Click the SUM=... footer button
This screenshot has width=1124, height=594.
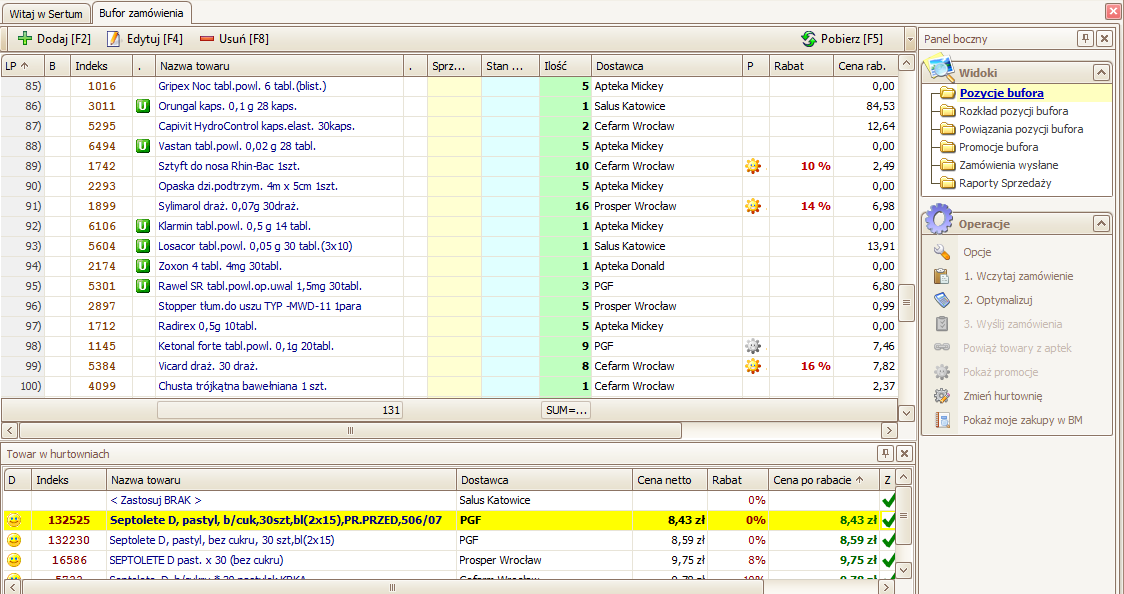click(x=566, y=410)
